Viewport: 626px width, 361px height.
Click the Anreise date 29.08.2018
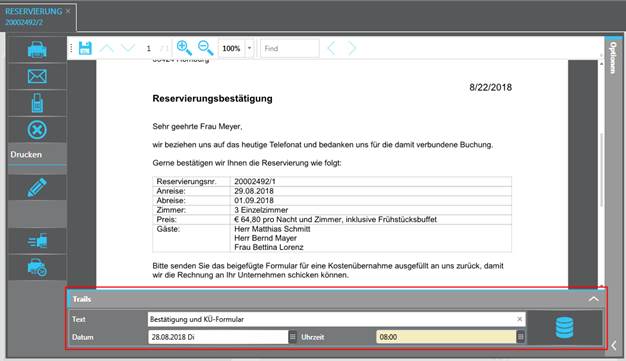254,191
